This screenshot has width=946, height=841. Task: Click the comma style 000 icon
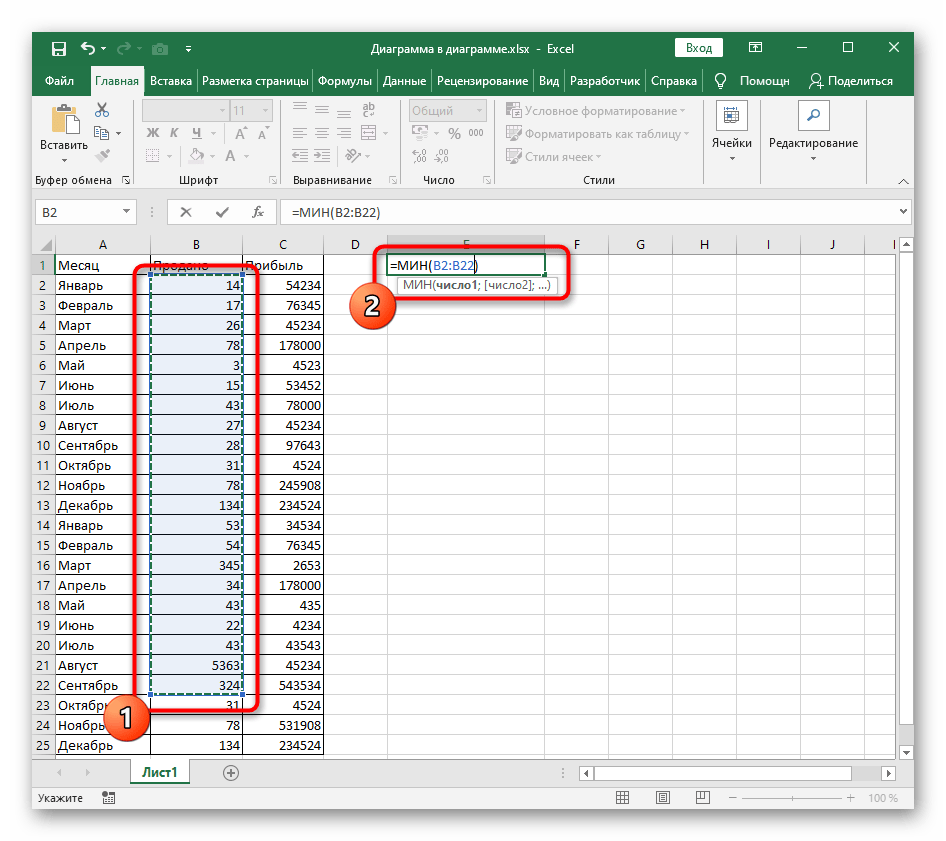click(476, 133)
